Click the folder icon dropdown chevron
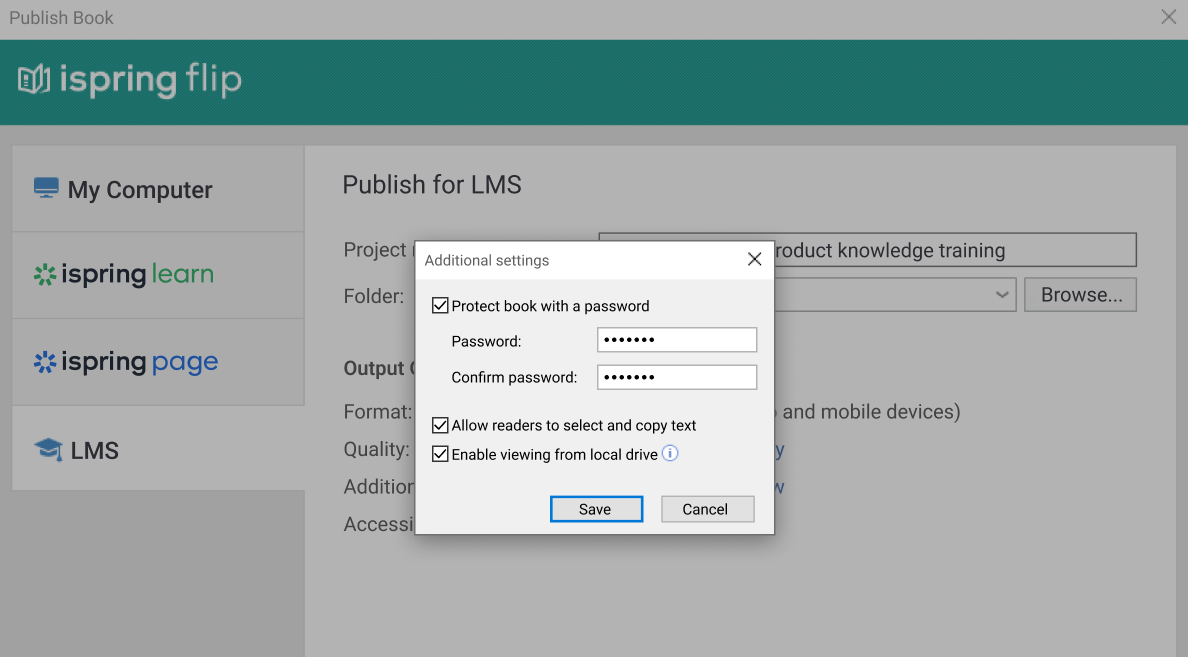Screen dimensions: 1188x657 [x=1001, y=294]
